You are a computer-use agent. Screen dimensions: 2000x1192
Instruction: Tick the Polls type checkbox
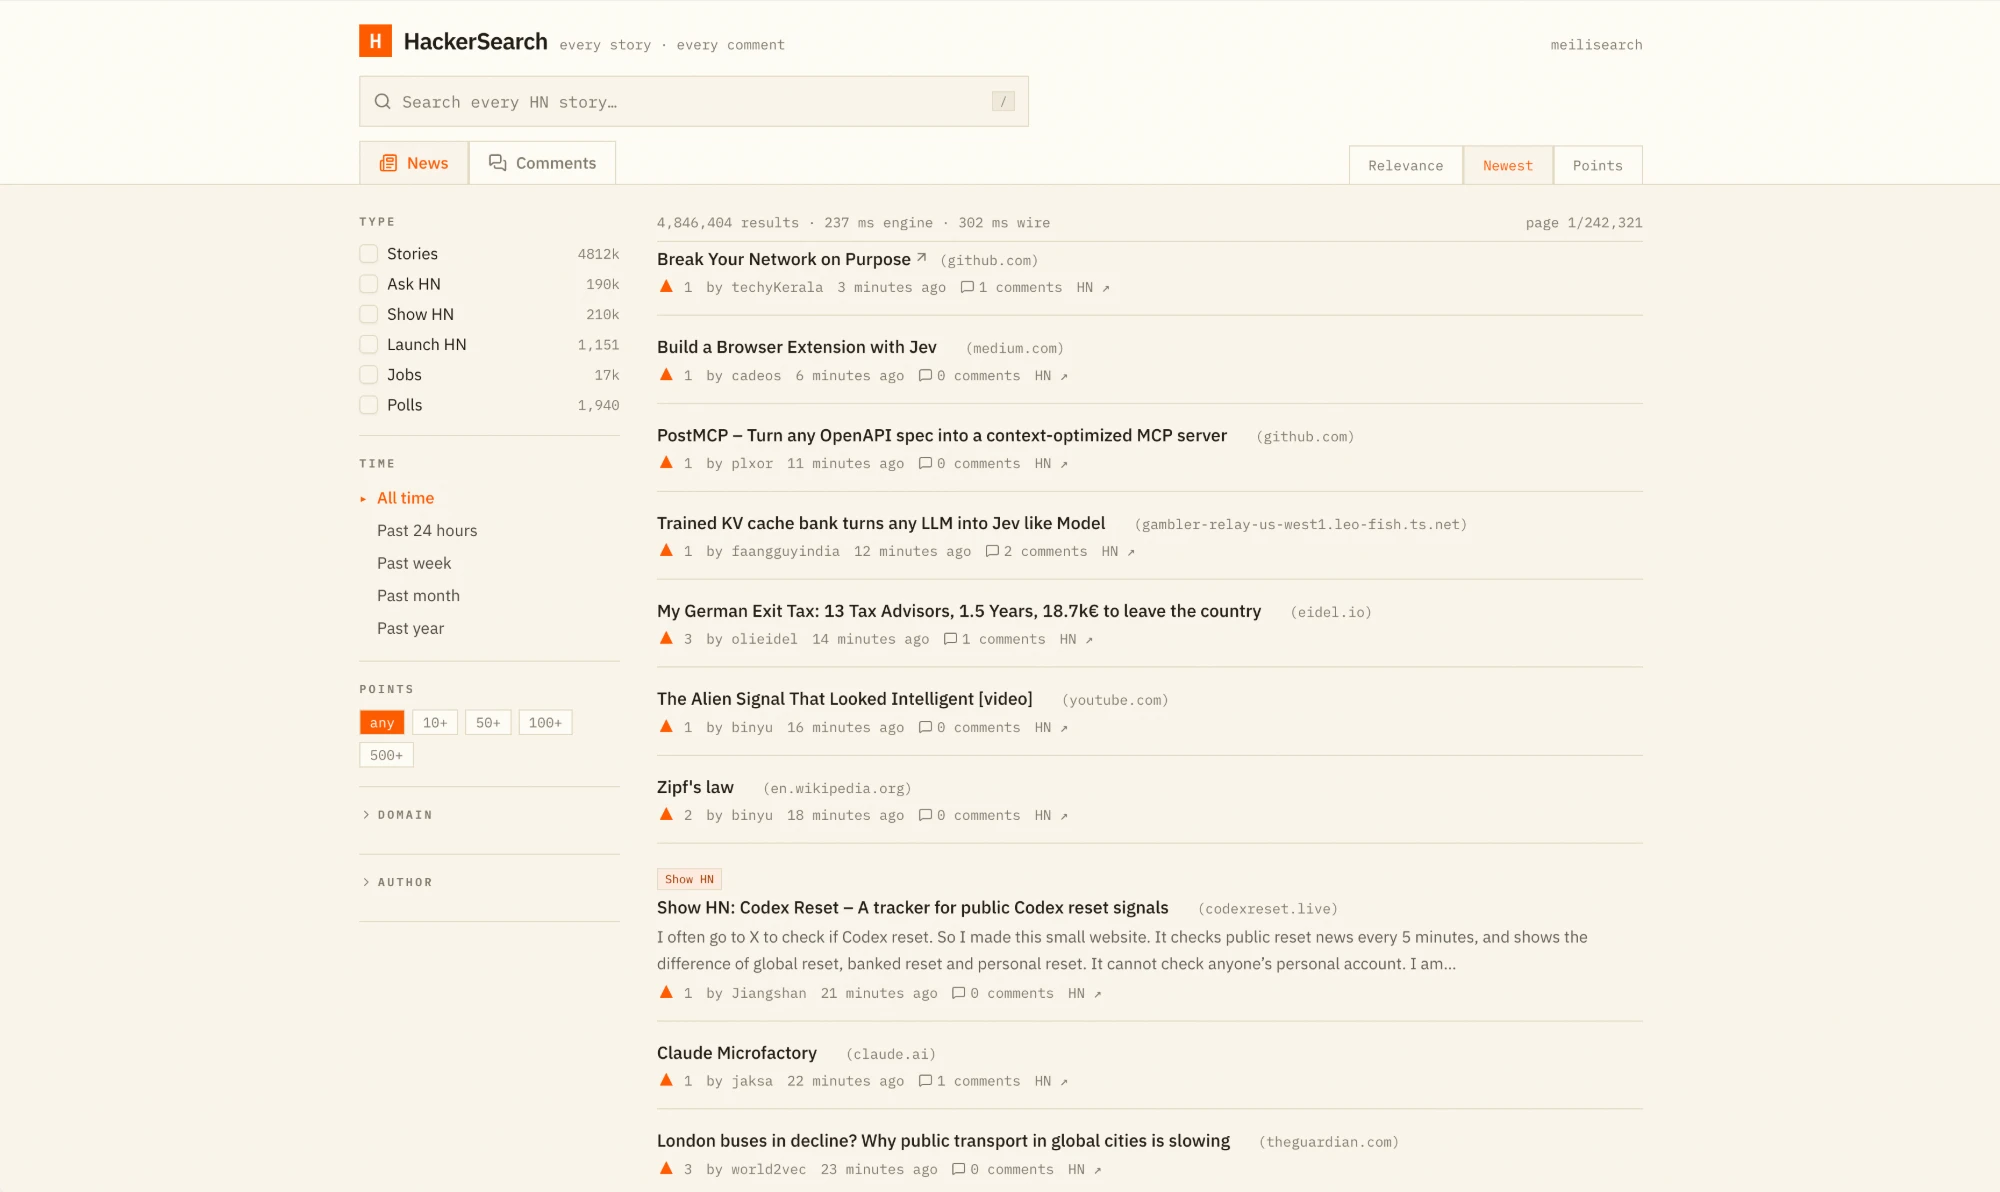369,405
